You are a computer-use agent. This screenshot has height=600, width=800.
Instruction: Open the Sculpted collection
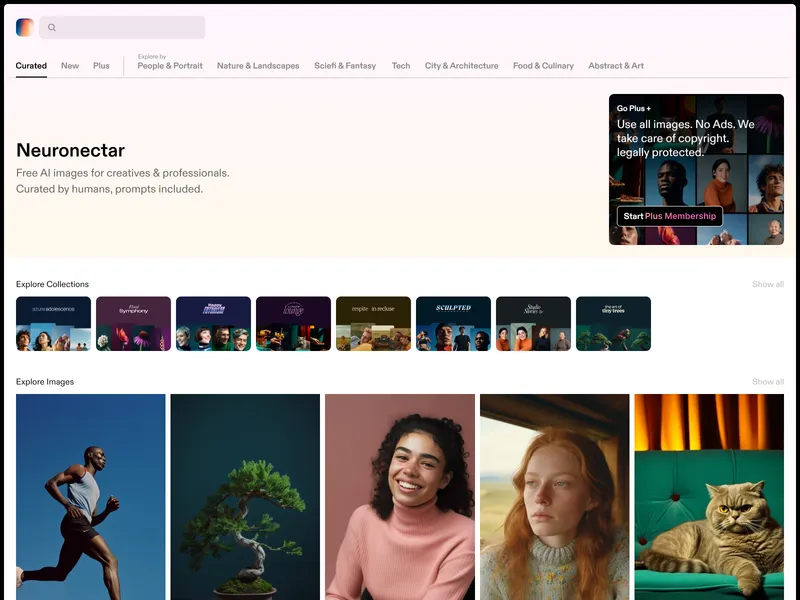tap(454, 323)
